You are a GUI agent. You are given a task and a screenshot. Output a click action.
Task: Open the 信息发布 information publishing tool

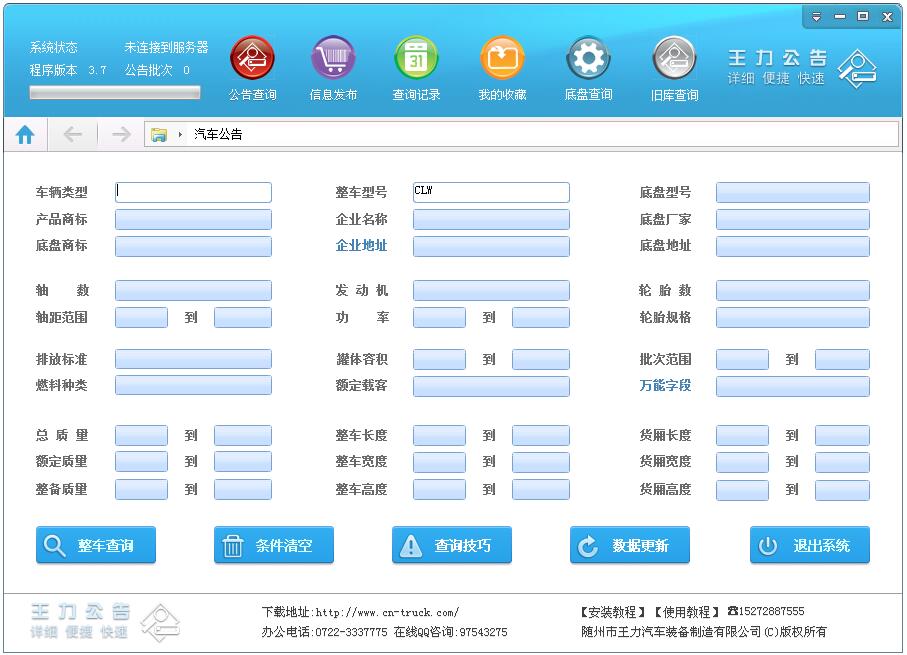(333, 58)
